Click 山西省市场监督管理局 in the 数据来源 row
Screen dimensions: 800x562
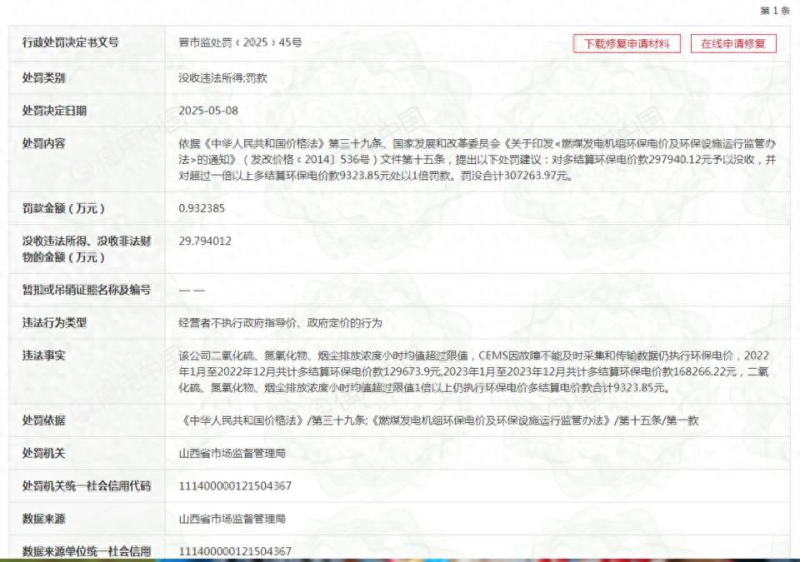[232, 519]
